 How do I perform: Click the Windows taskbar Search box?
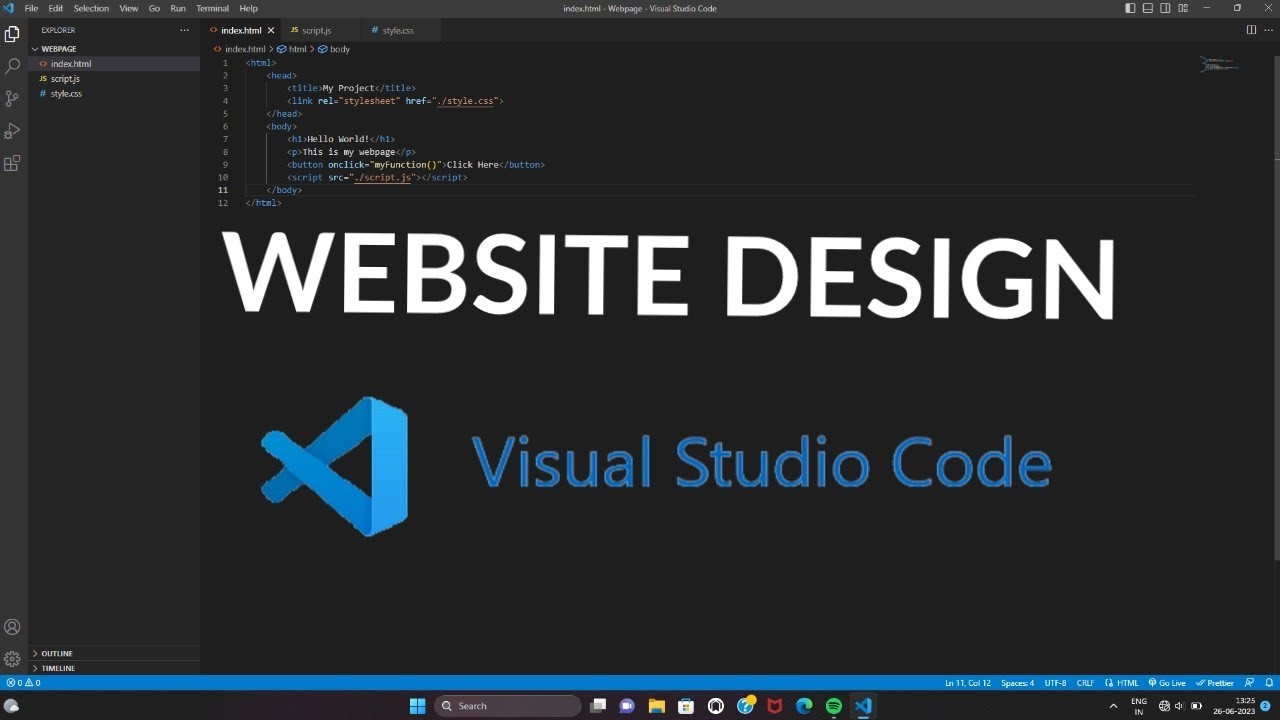tap(507, 706)
